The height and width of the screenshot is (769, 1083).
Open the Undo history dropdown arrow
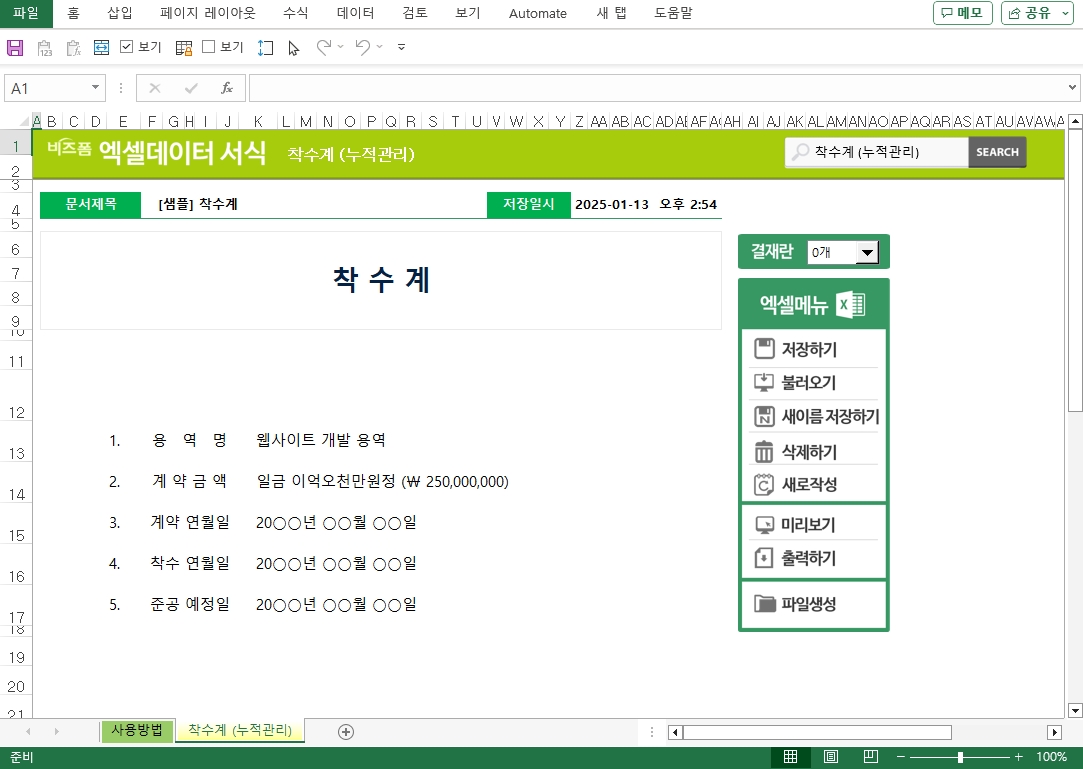tap(379, 47)
